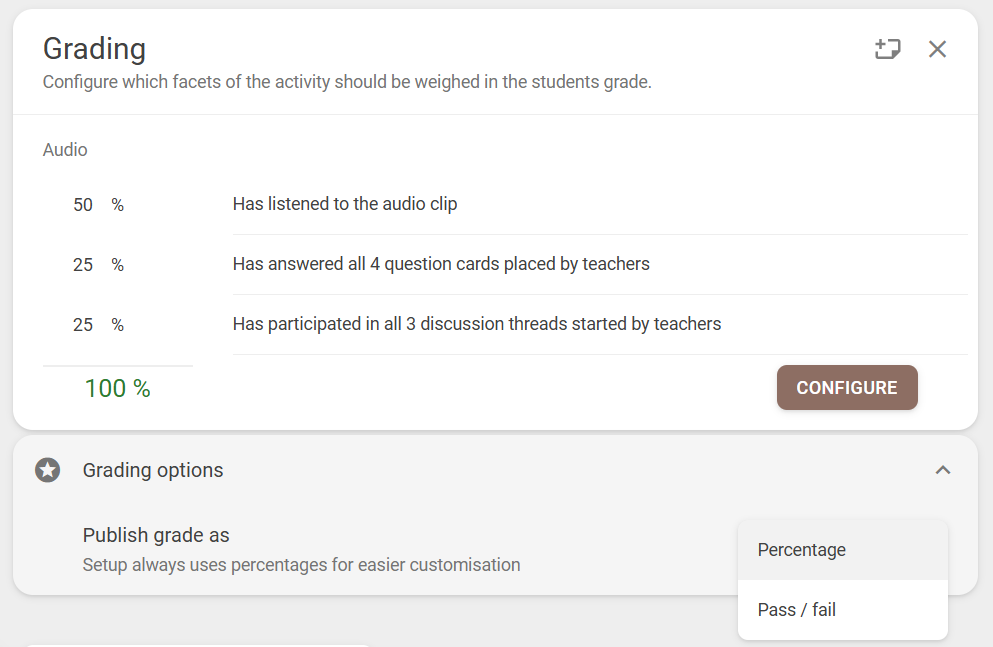Choose the Pass / fail option

tap(797, 610)
